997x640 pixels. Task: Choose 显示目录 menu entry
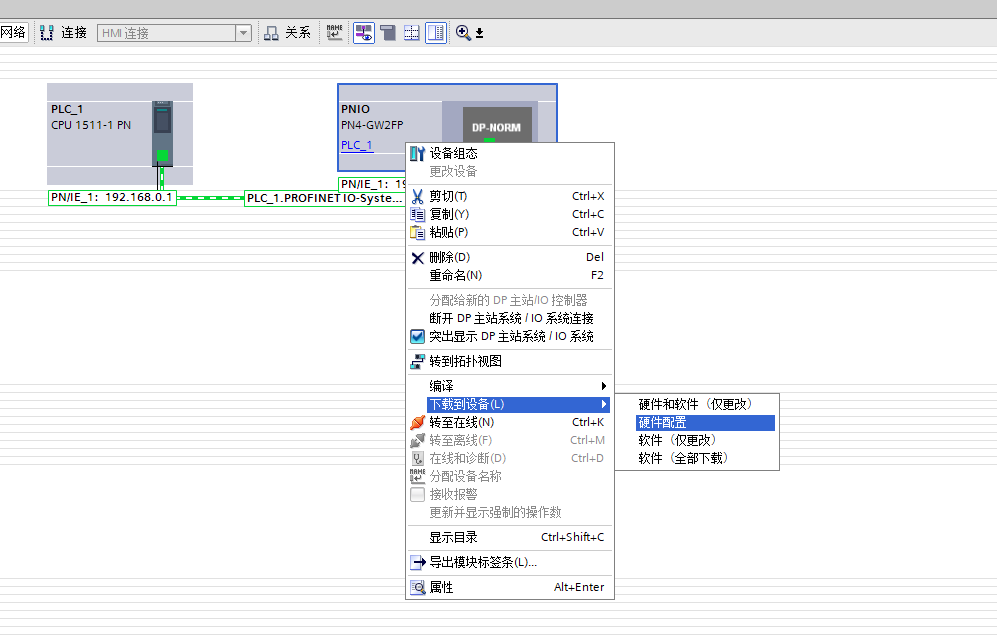(x=510, y=537)
